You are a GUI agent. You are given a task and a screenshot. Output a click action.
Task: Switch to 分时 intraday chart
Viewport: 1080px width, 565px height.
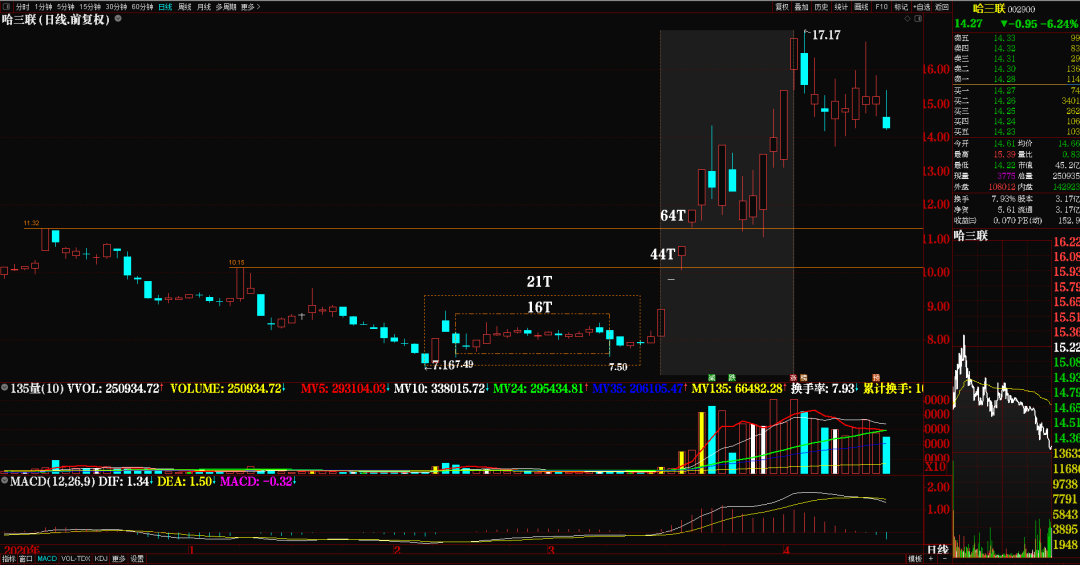pos(23,7)
